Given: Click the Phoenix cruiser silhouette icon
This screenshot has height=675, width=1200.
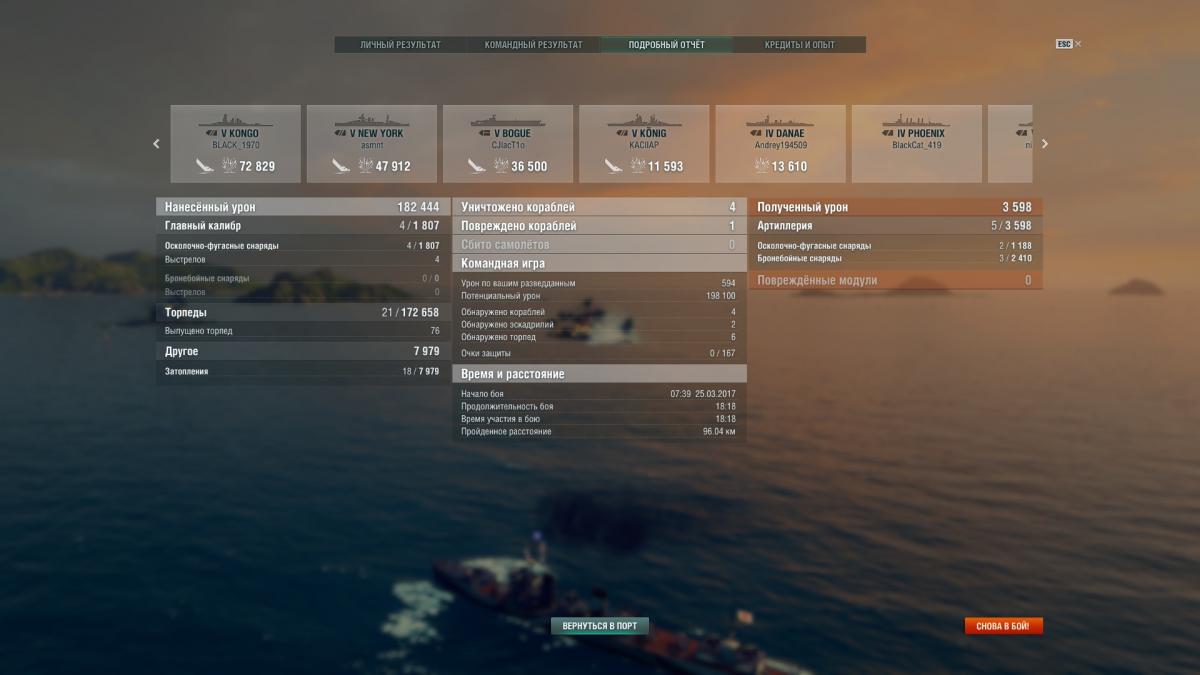Looking at the screenshot, I should pyautogui.click(x=916, y=120).
